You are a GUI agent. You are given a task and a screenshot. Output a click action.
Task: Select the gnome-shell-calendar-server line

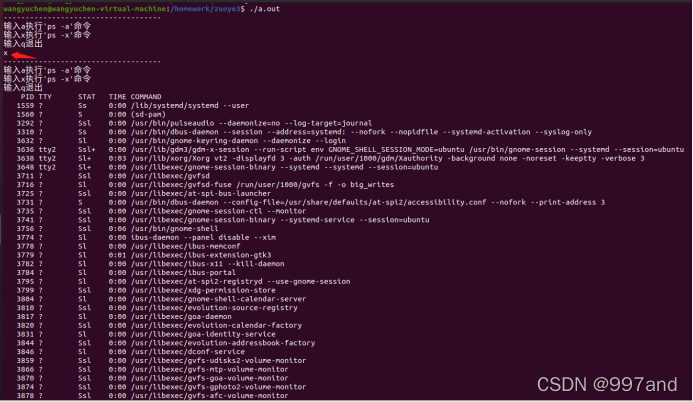[161, 299]
